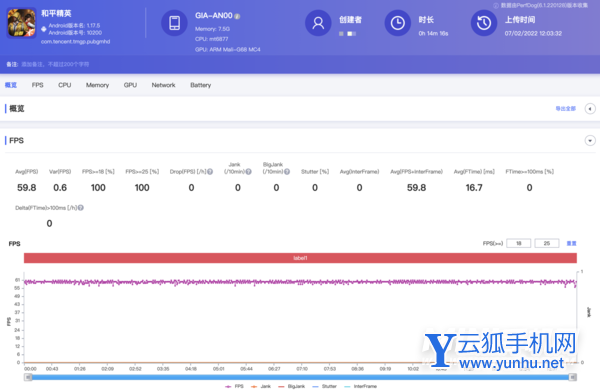Open the Network tab
600x390 pixels.
point(163,85)
